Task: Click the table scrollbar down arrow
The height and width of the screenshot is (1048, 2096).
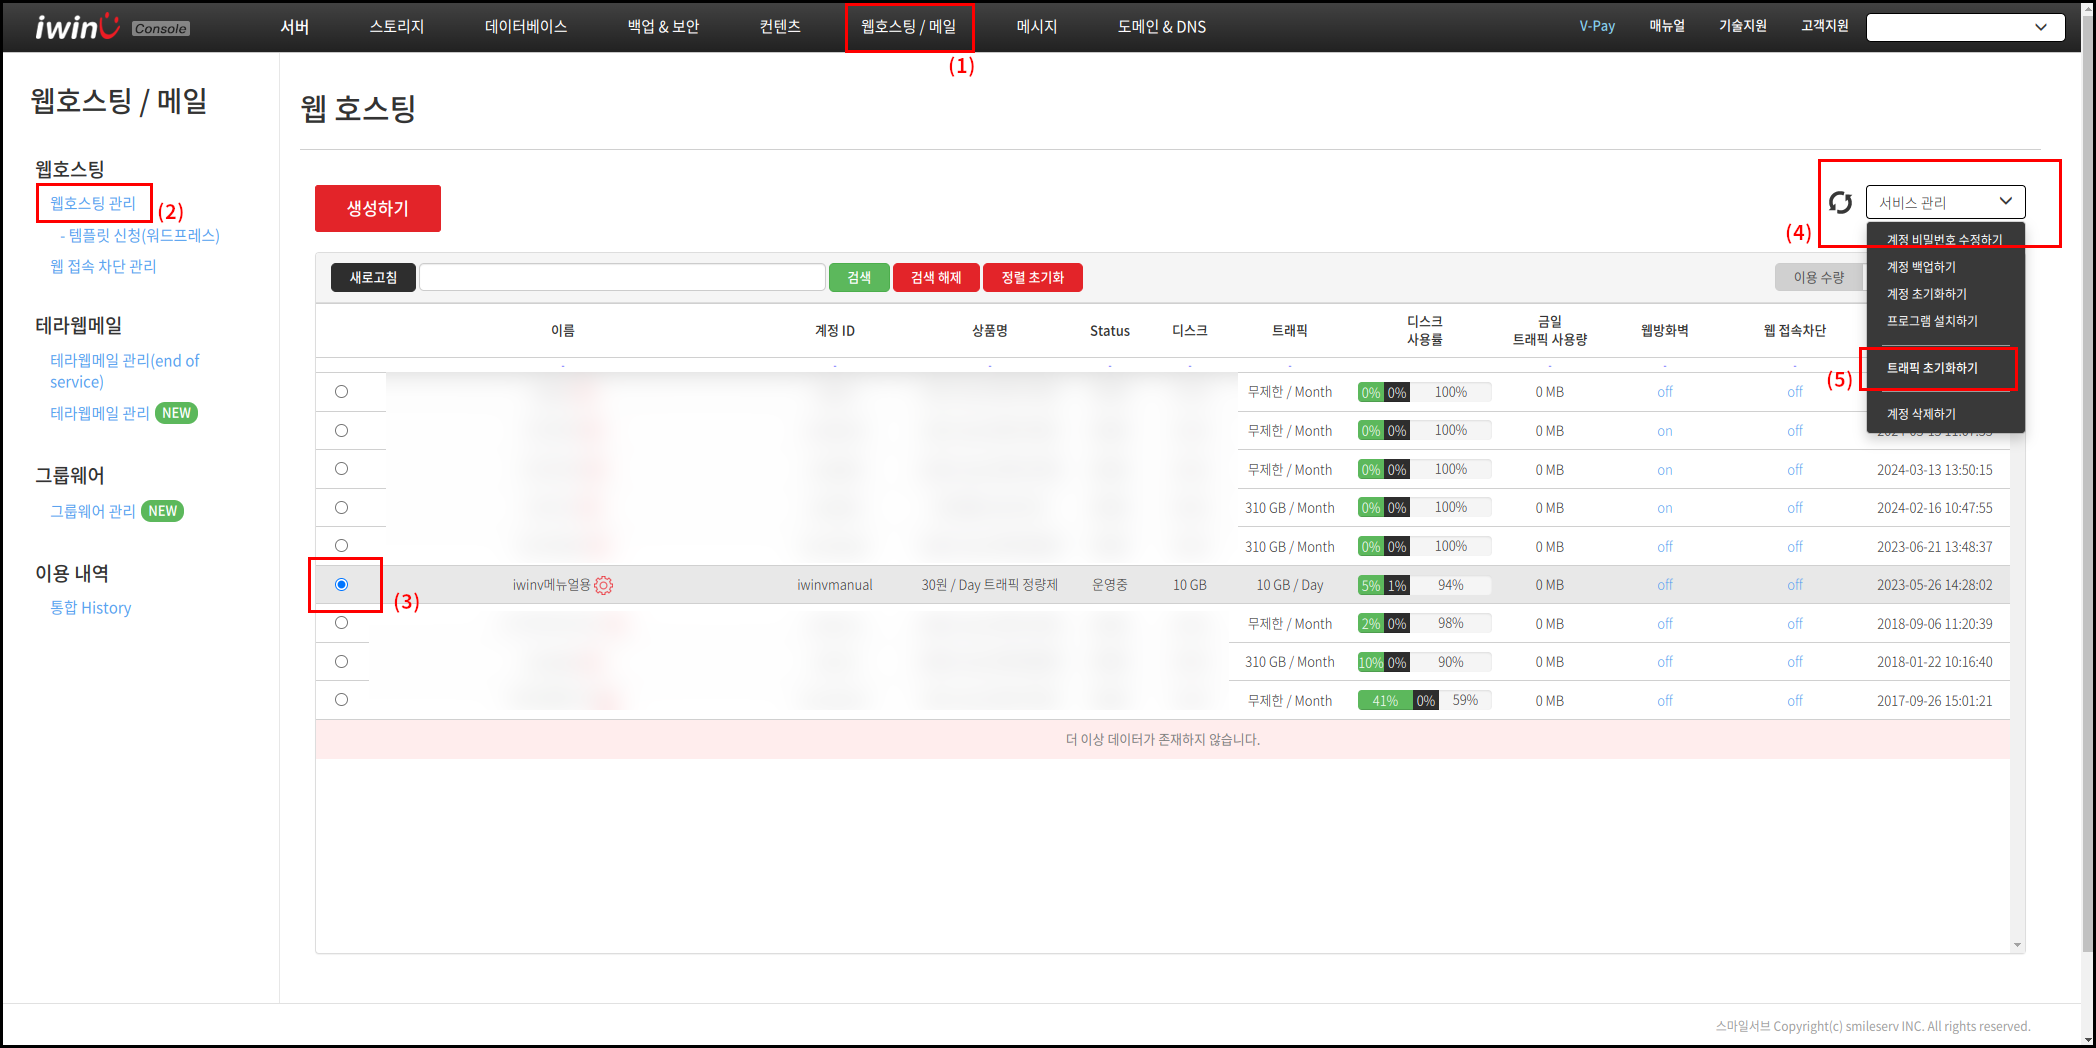Action: (x=2017, y=945)
